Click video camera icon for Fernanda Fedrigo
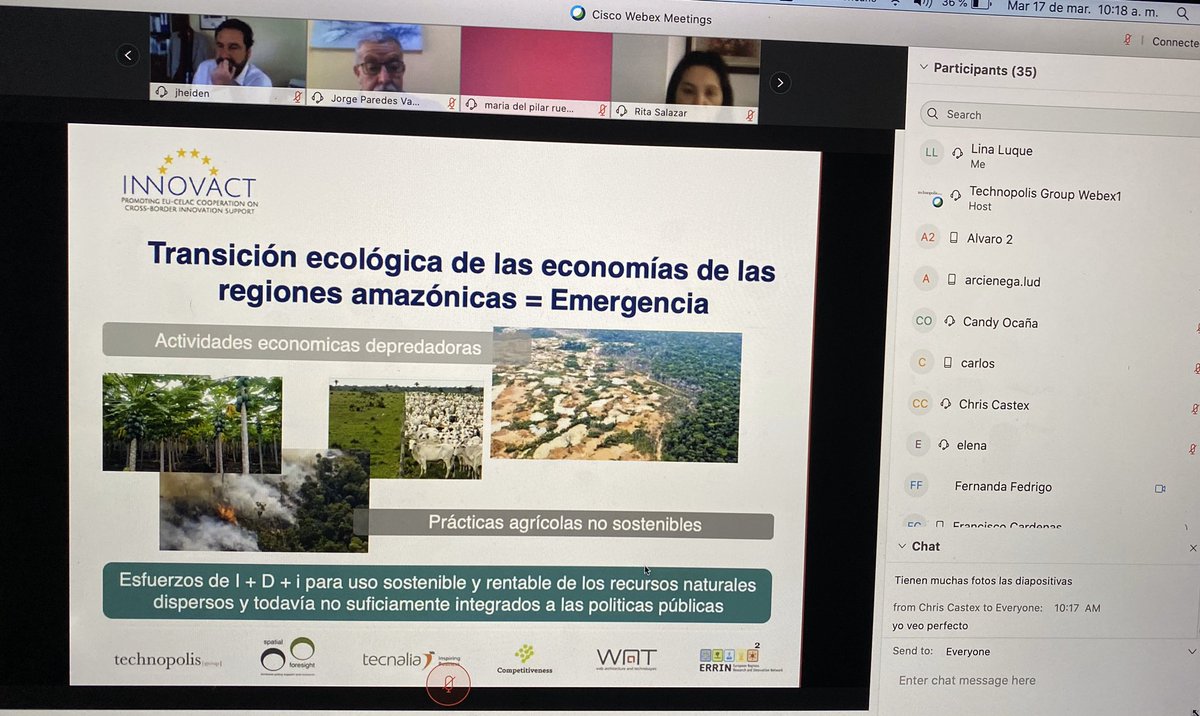This screenshot has height=716, width=1200. (x=1161, y=488)
